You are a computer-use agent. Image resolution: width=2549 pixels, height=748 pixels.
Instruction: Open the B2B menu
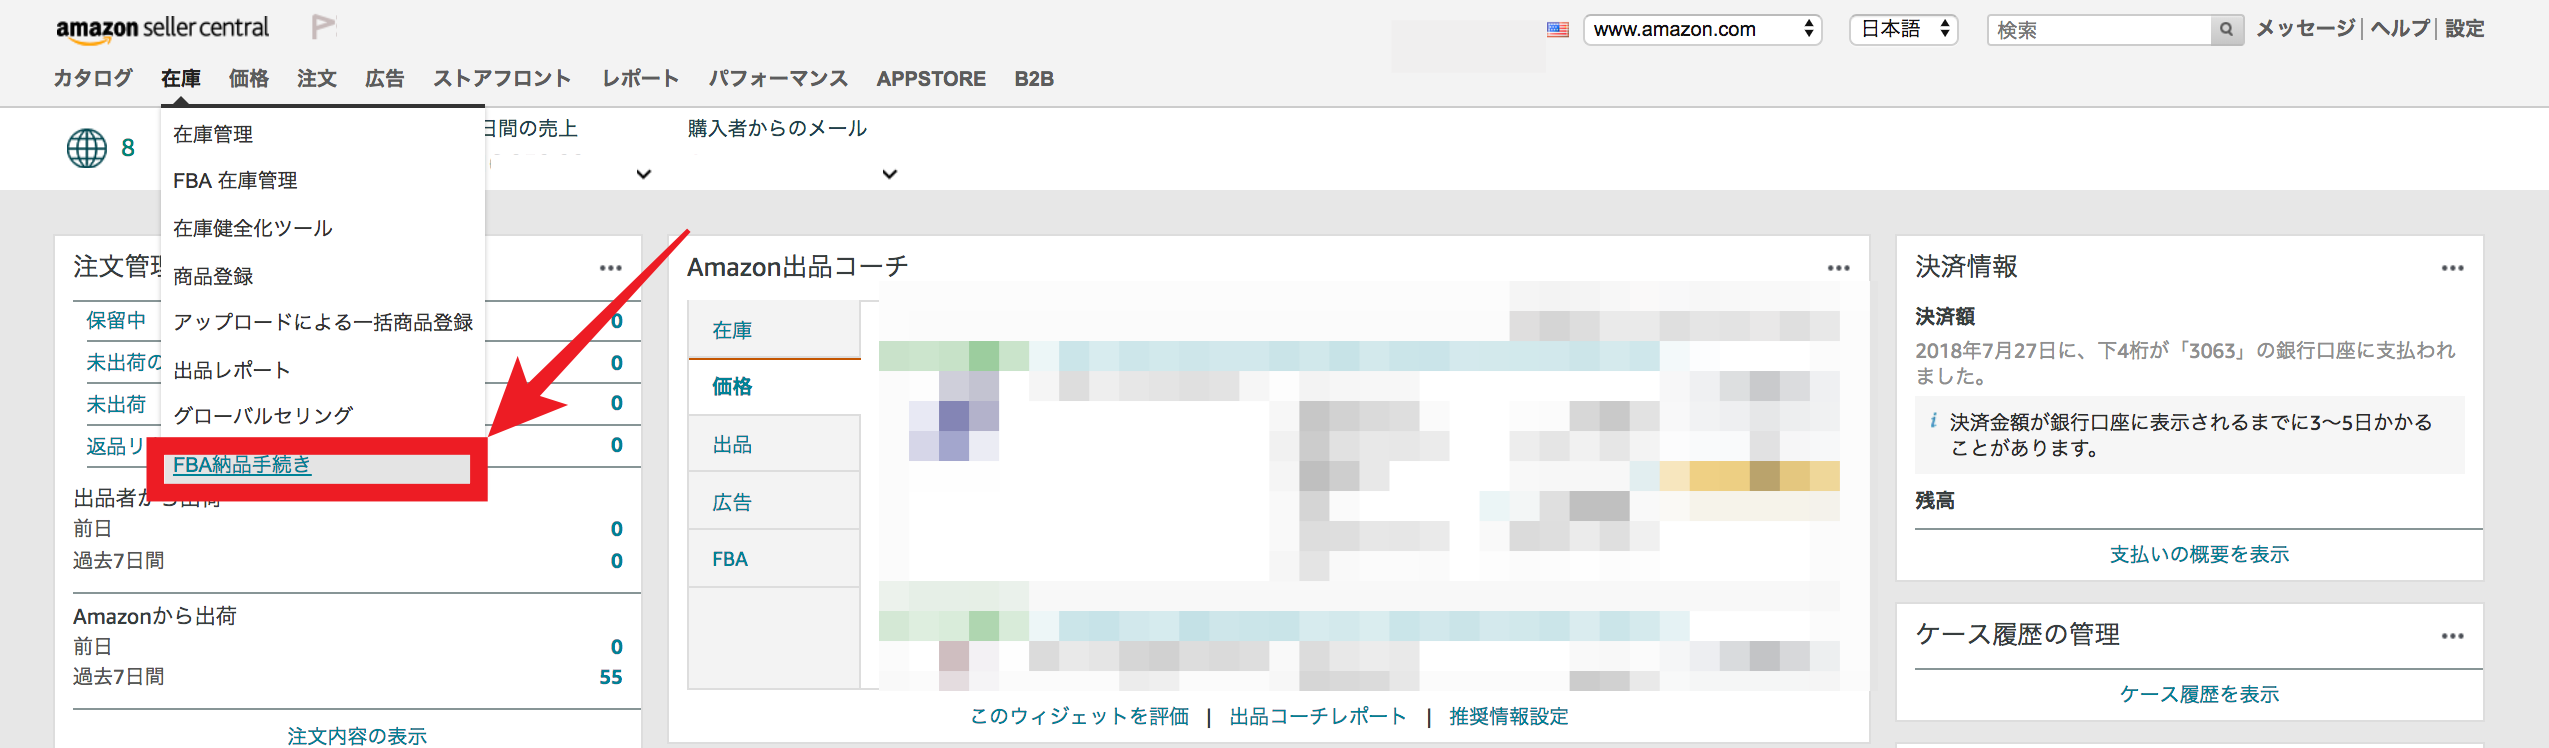[x=1034, y=78]
